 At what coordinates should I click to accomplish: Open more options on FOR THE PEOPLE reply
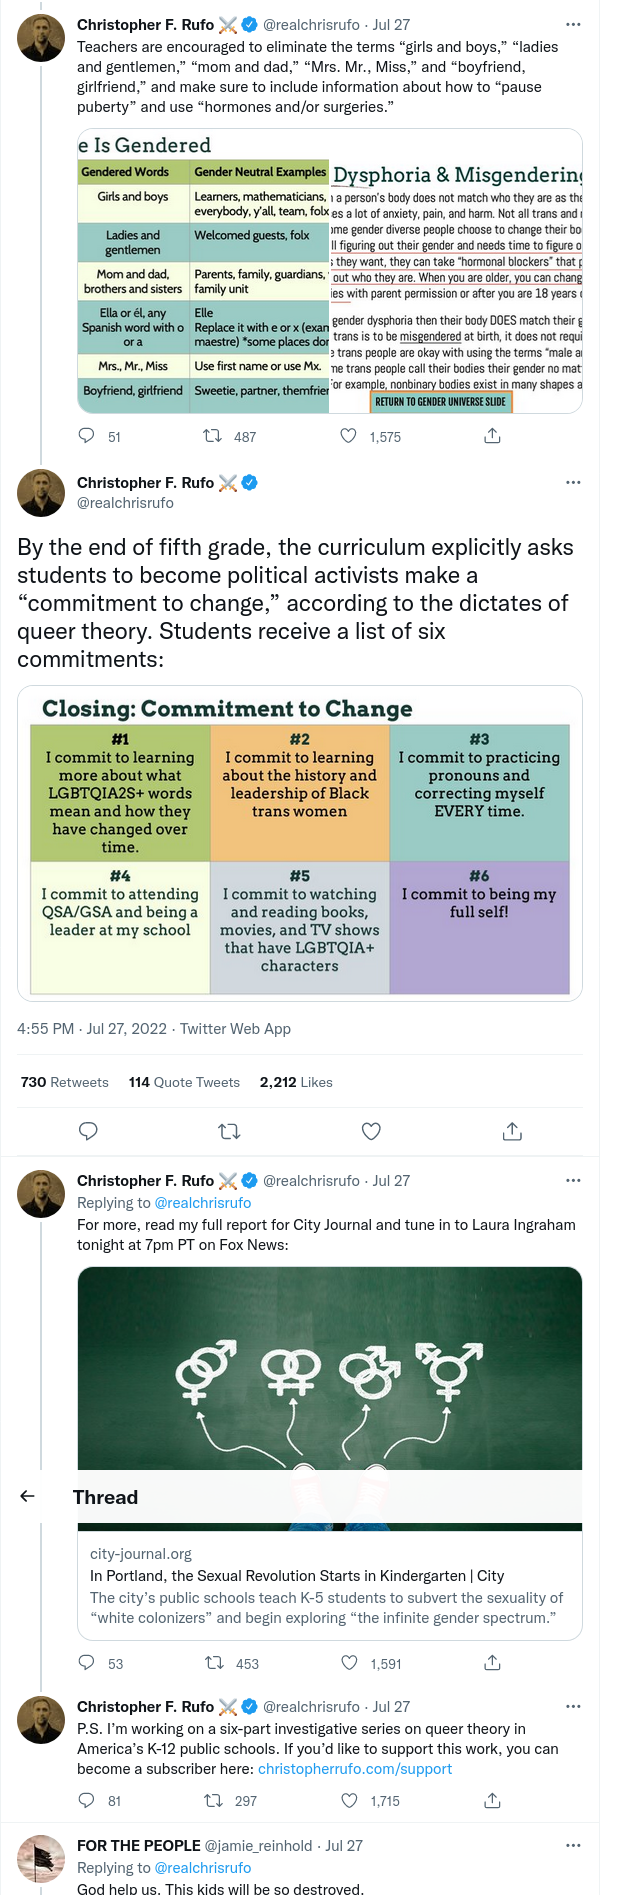point(573,1845)
